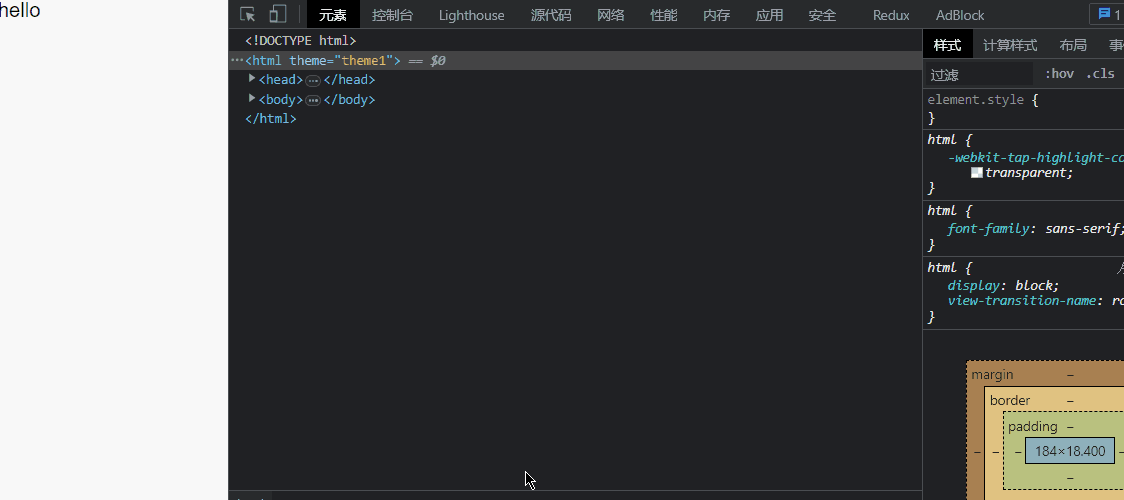1124x500 pixels.
Task: Open the 计算样式 sub-tab
Action: click(1009, 45)
